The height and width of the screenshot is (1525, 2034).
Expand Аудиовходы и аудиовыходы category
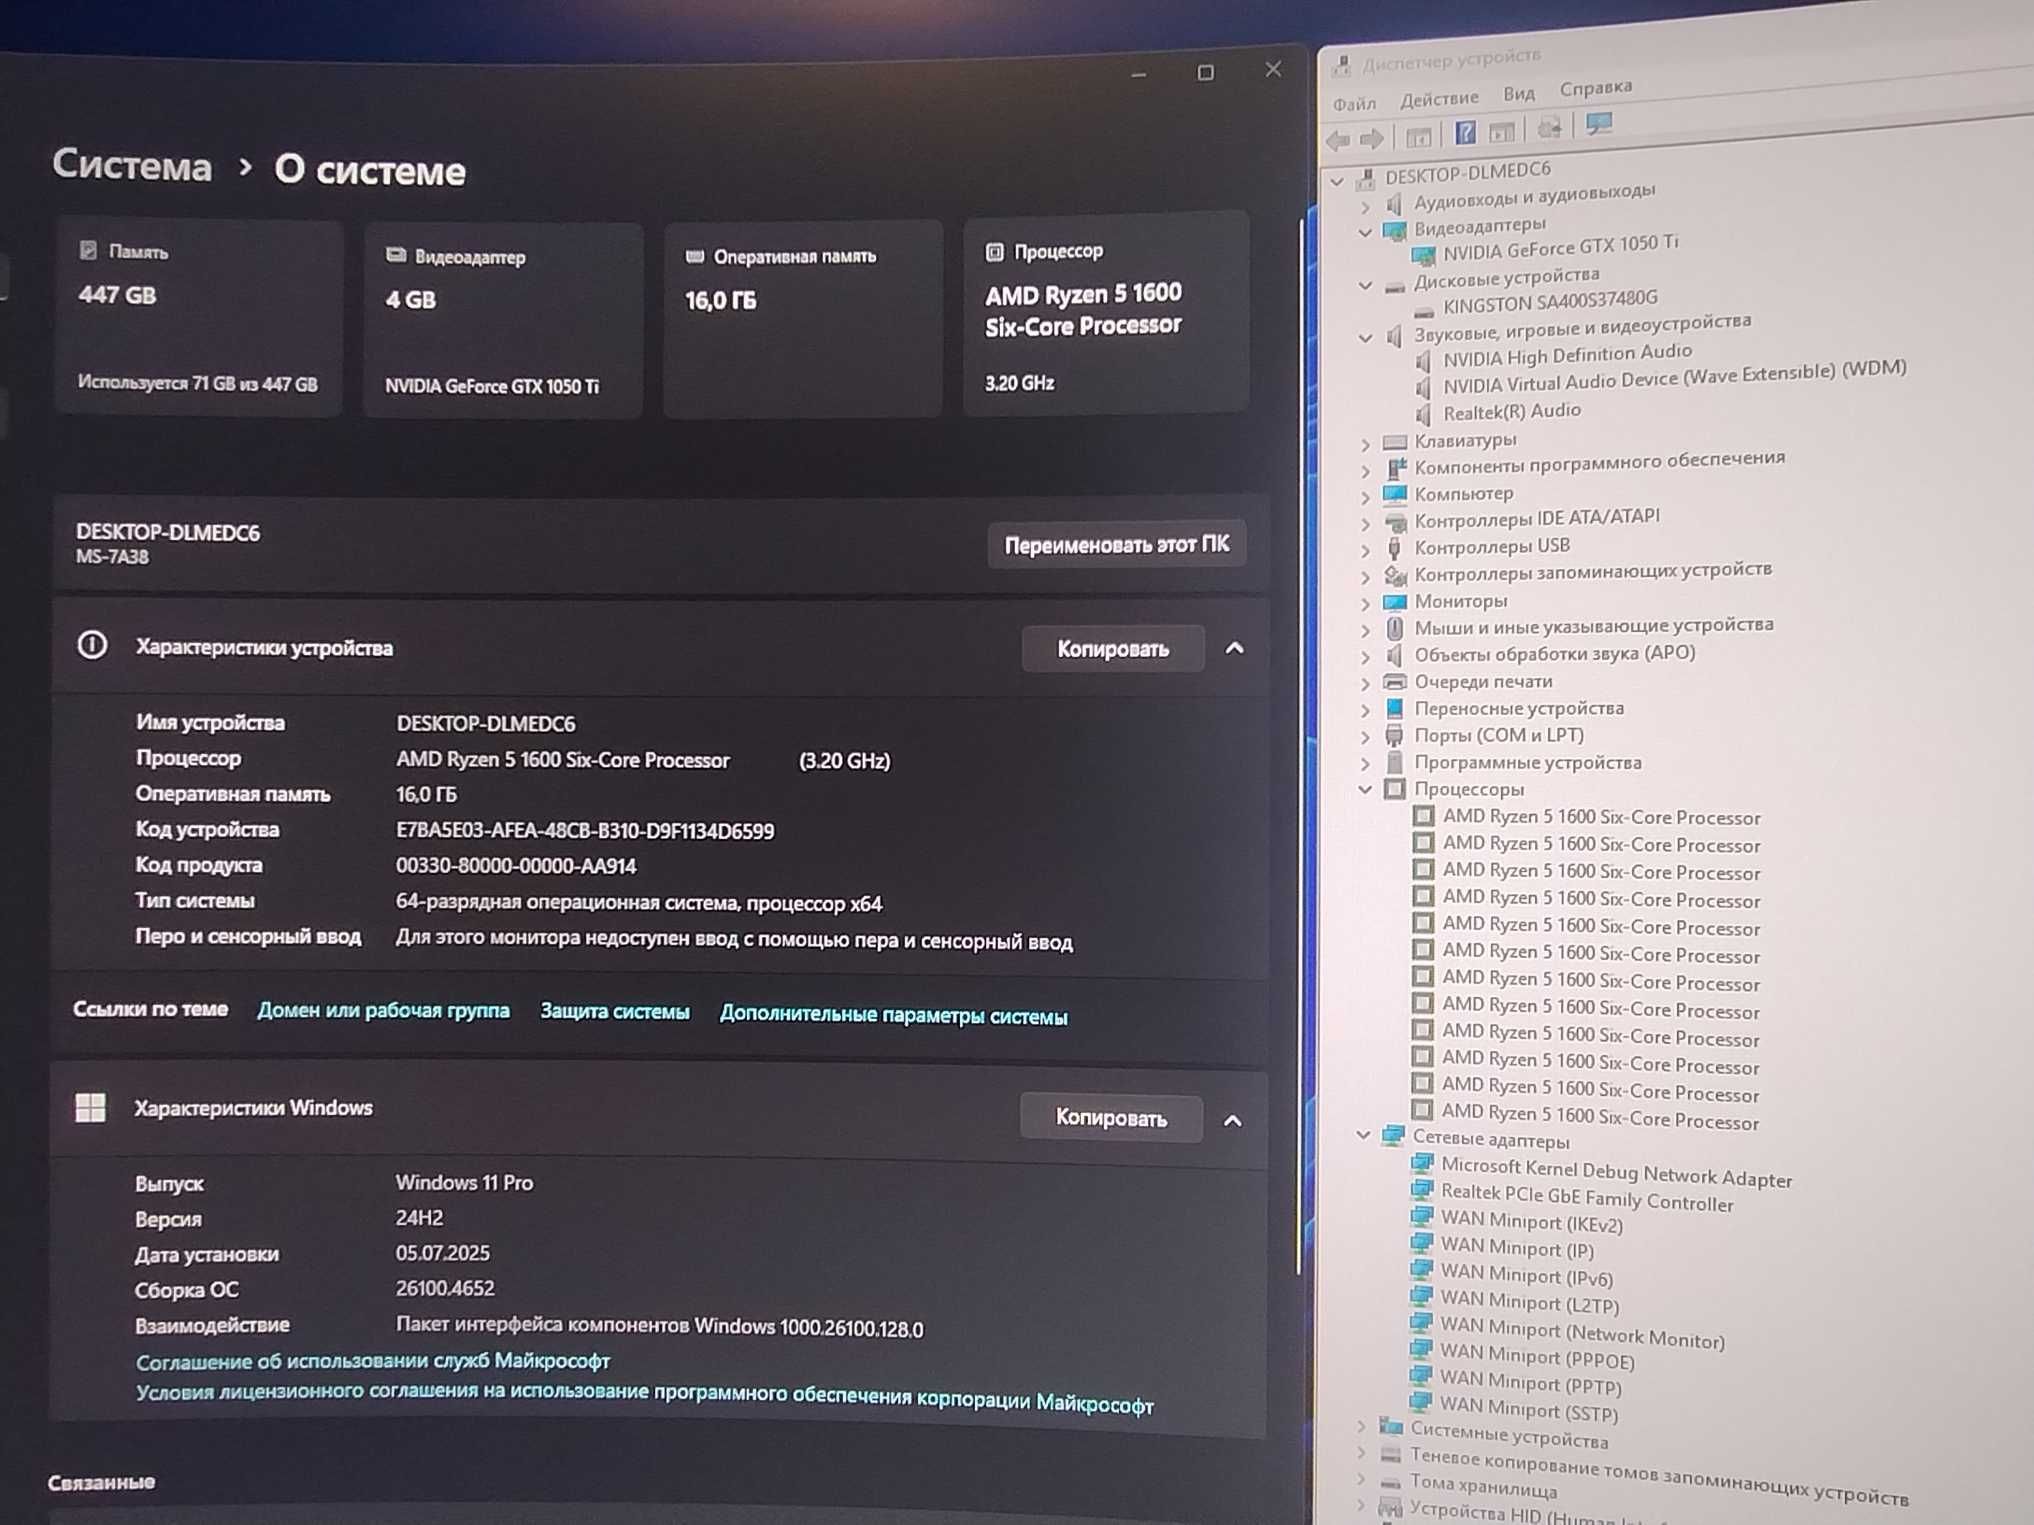(1366, 207)
